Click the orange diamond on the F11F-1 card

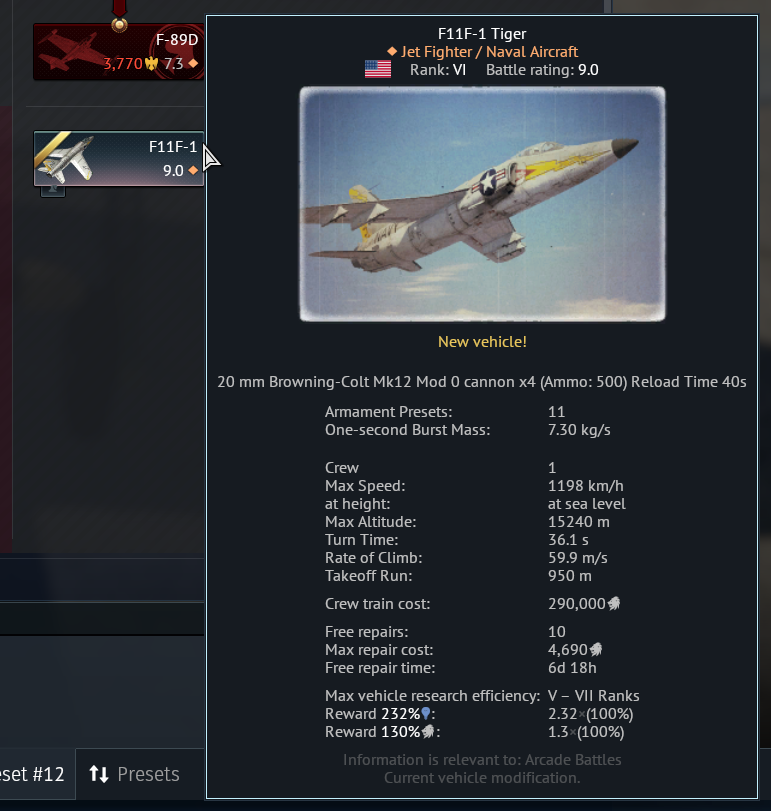(193, 170)
